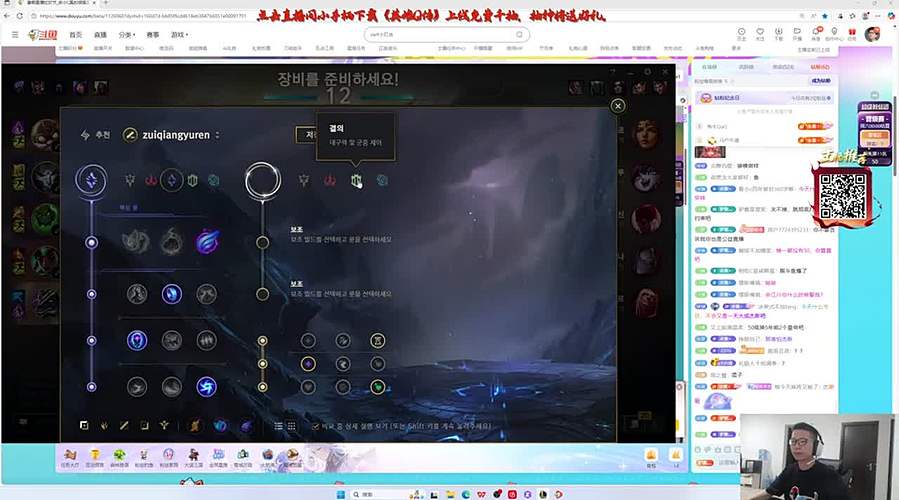Click the Douyu logo

pos(43,35)
